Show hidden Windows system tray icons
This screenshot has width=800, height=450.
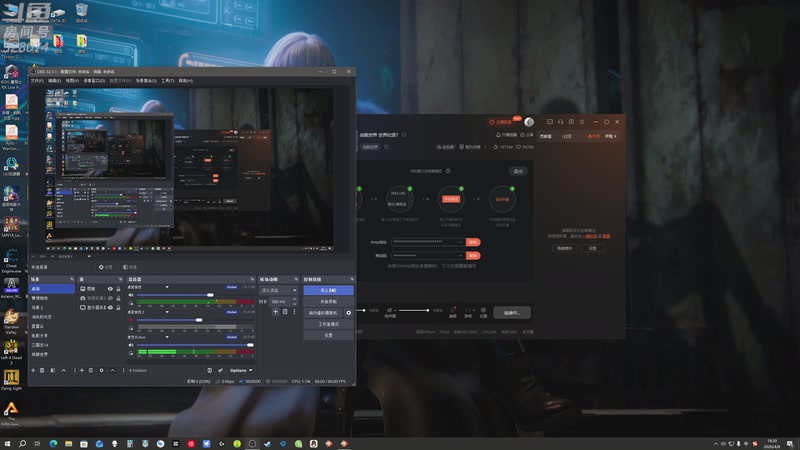click(x=715, y=444)
